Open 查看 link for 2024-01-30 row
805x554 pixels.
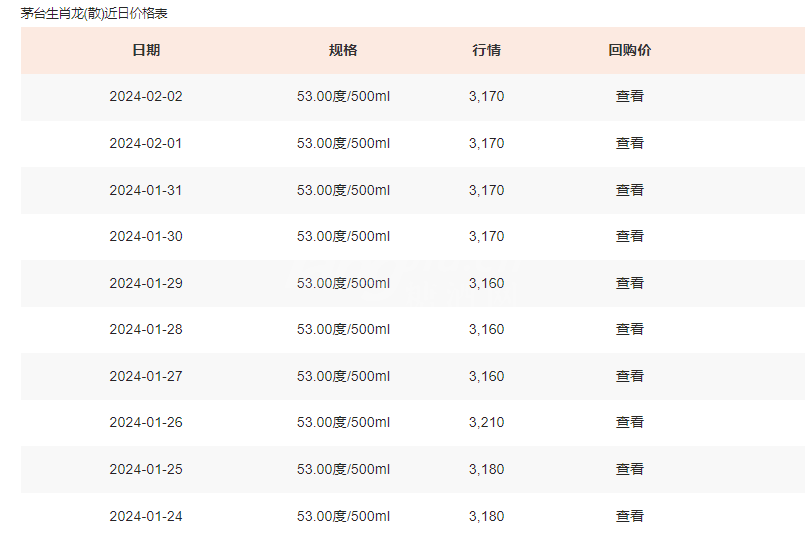click(x=629, y=236)
